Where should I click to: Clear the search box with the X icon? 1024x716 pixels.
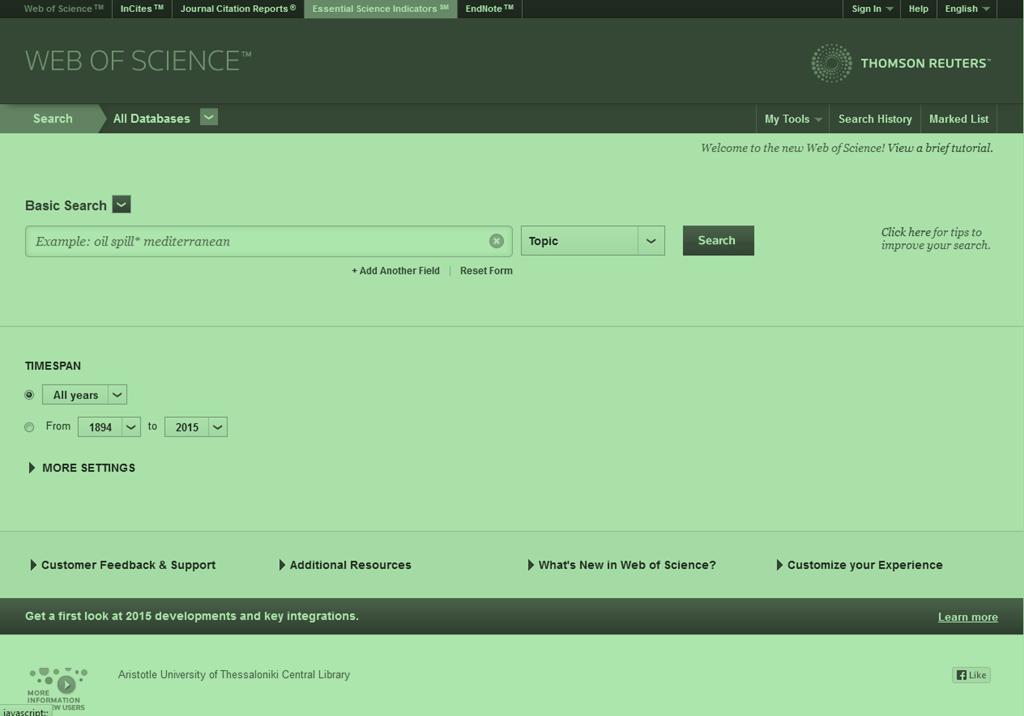[496, 241]
